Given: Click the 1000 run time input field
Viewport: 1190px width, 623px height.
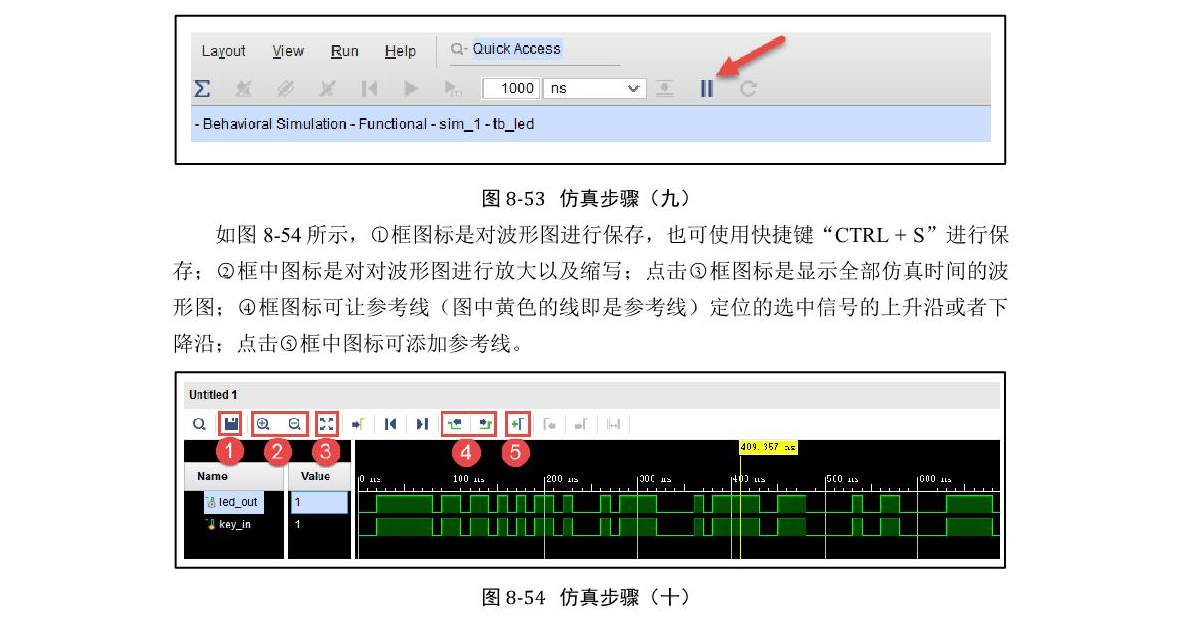Looking at the screenshot, I should (x=511, y=88).
